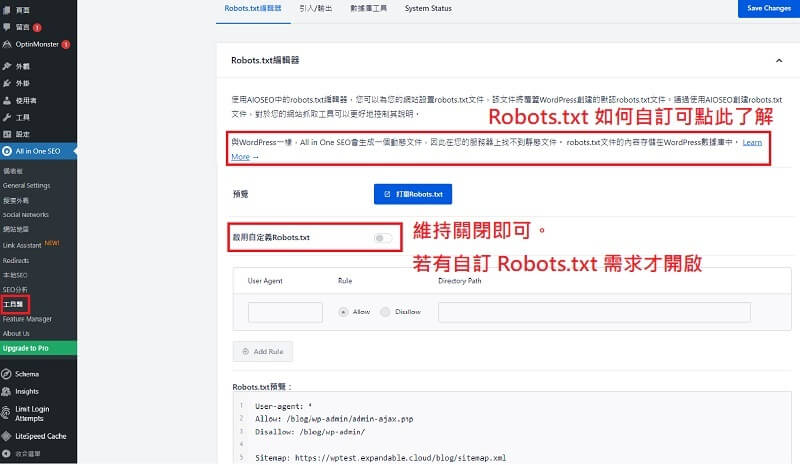Image resolution: width=800 pixels, height=465 pixels.
Task: Open the Schema compass icon
Action: tap(6, 374)
